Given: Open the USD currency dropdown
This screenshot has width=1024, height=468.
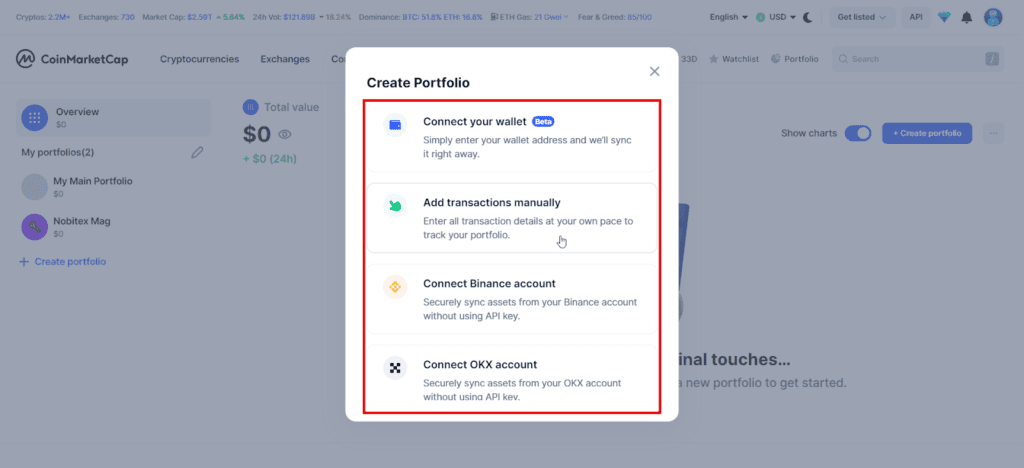Looking at the screenshot, I should point(776,18).
